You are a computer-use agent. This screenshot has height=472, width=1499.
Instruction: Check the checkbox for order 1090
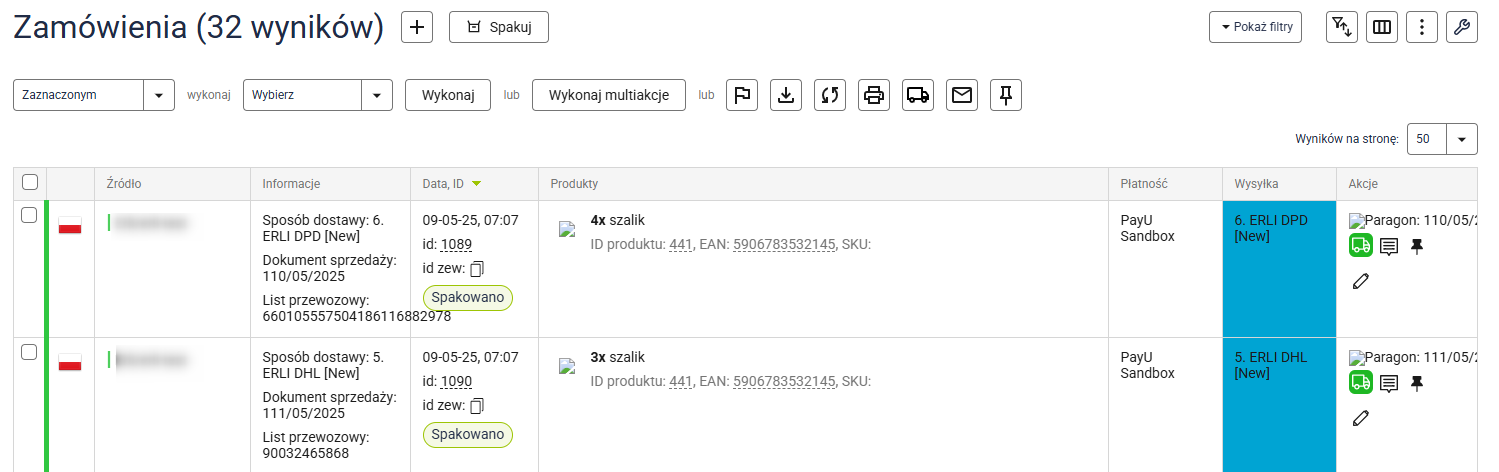(30, 352)
